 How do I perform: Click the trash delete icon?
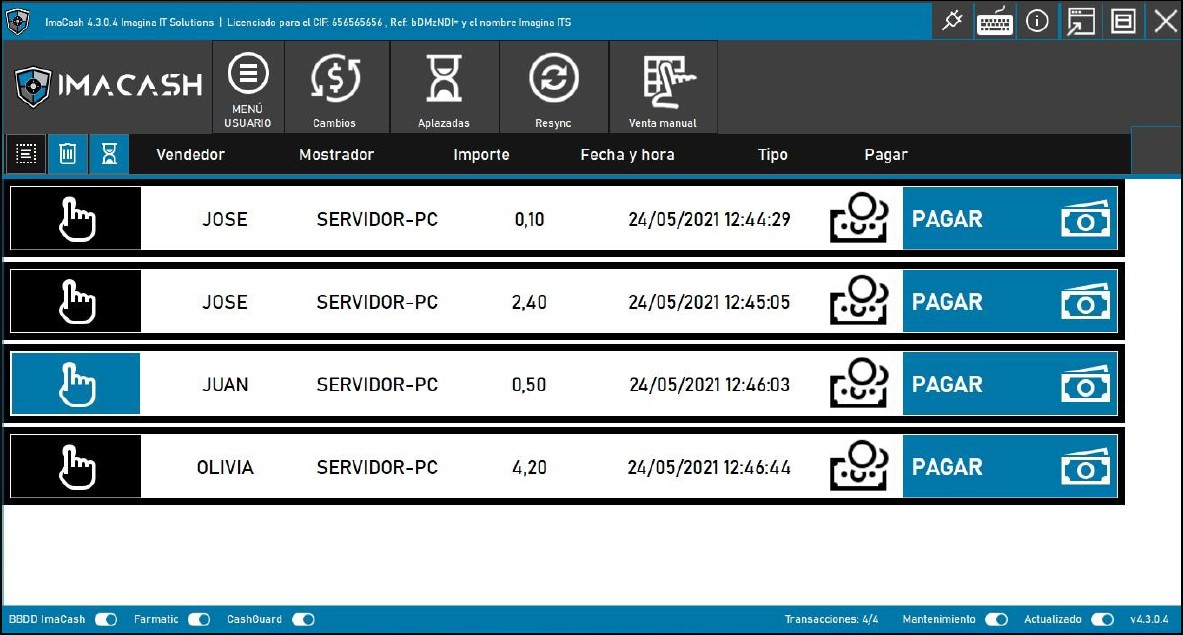[x=67, y=154]
